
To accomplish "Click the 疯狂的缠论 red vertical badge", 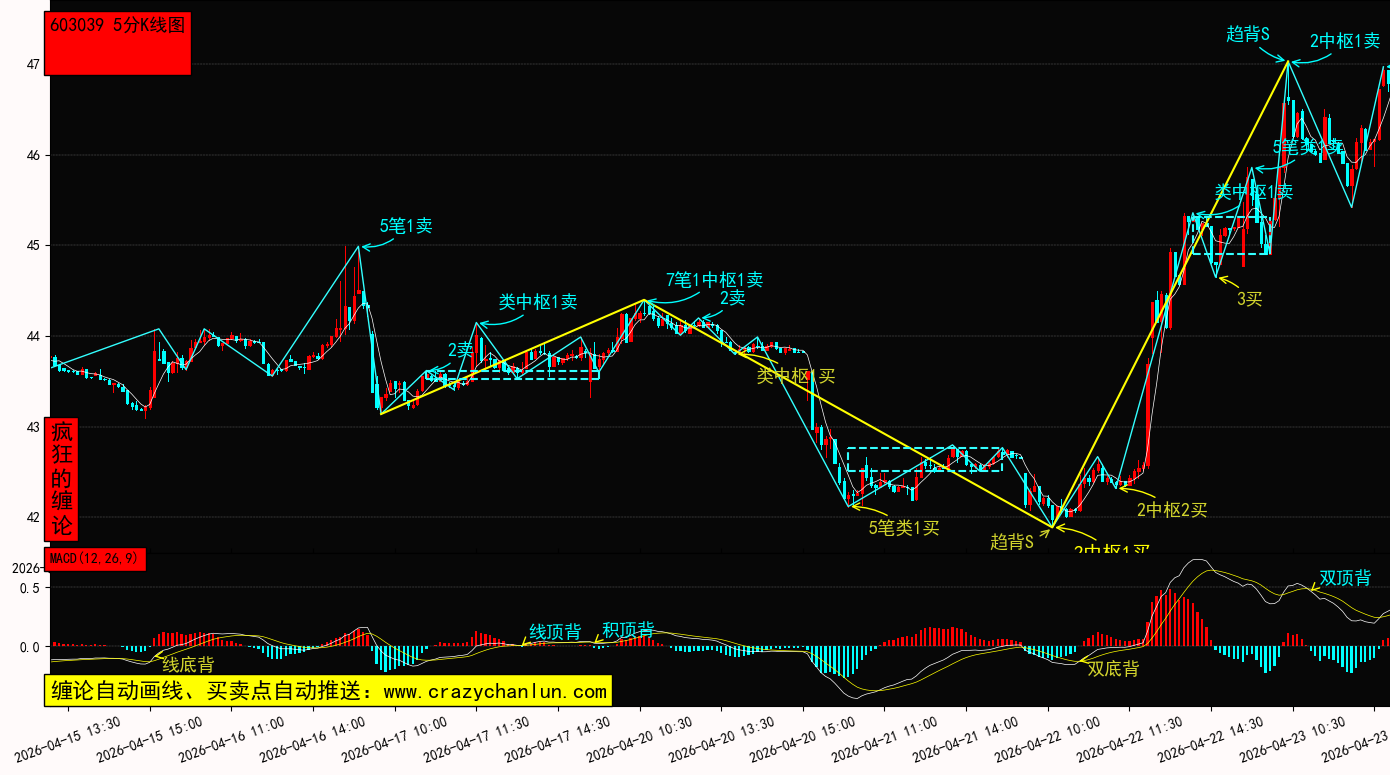I will pyautogui.click(x=62, y=480).
